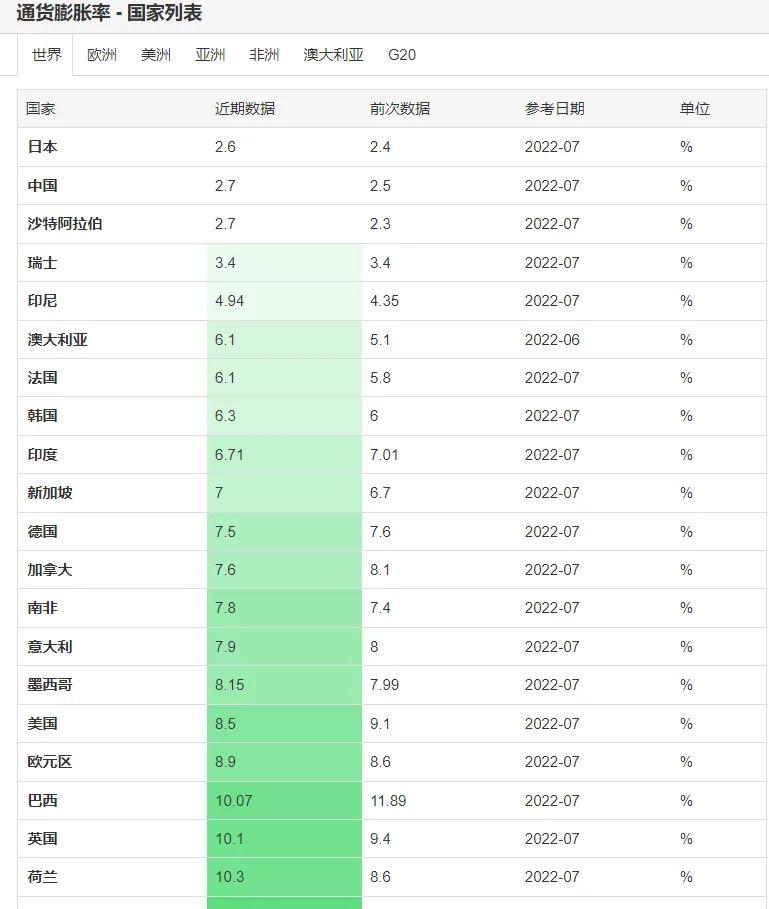Open the 巴西 country link
The height and width of the screenshot is (909, 769).
pyautogui.click(x=42, y=801)
